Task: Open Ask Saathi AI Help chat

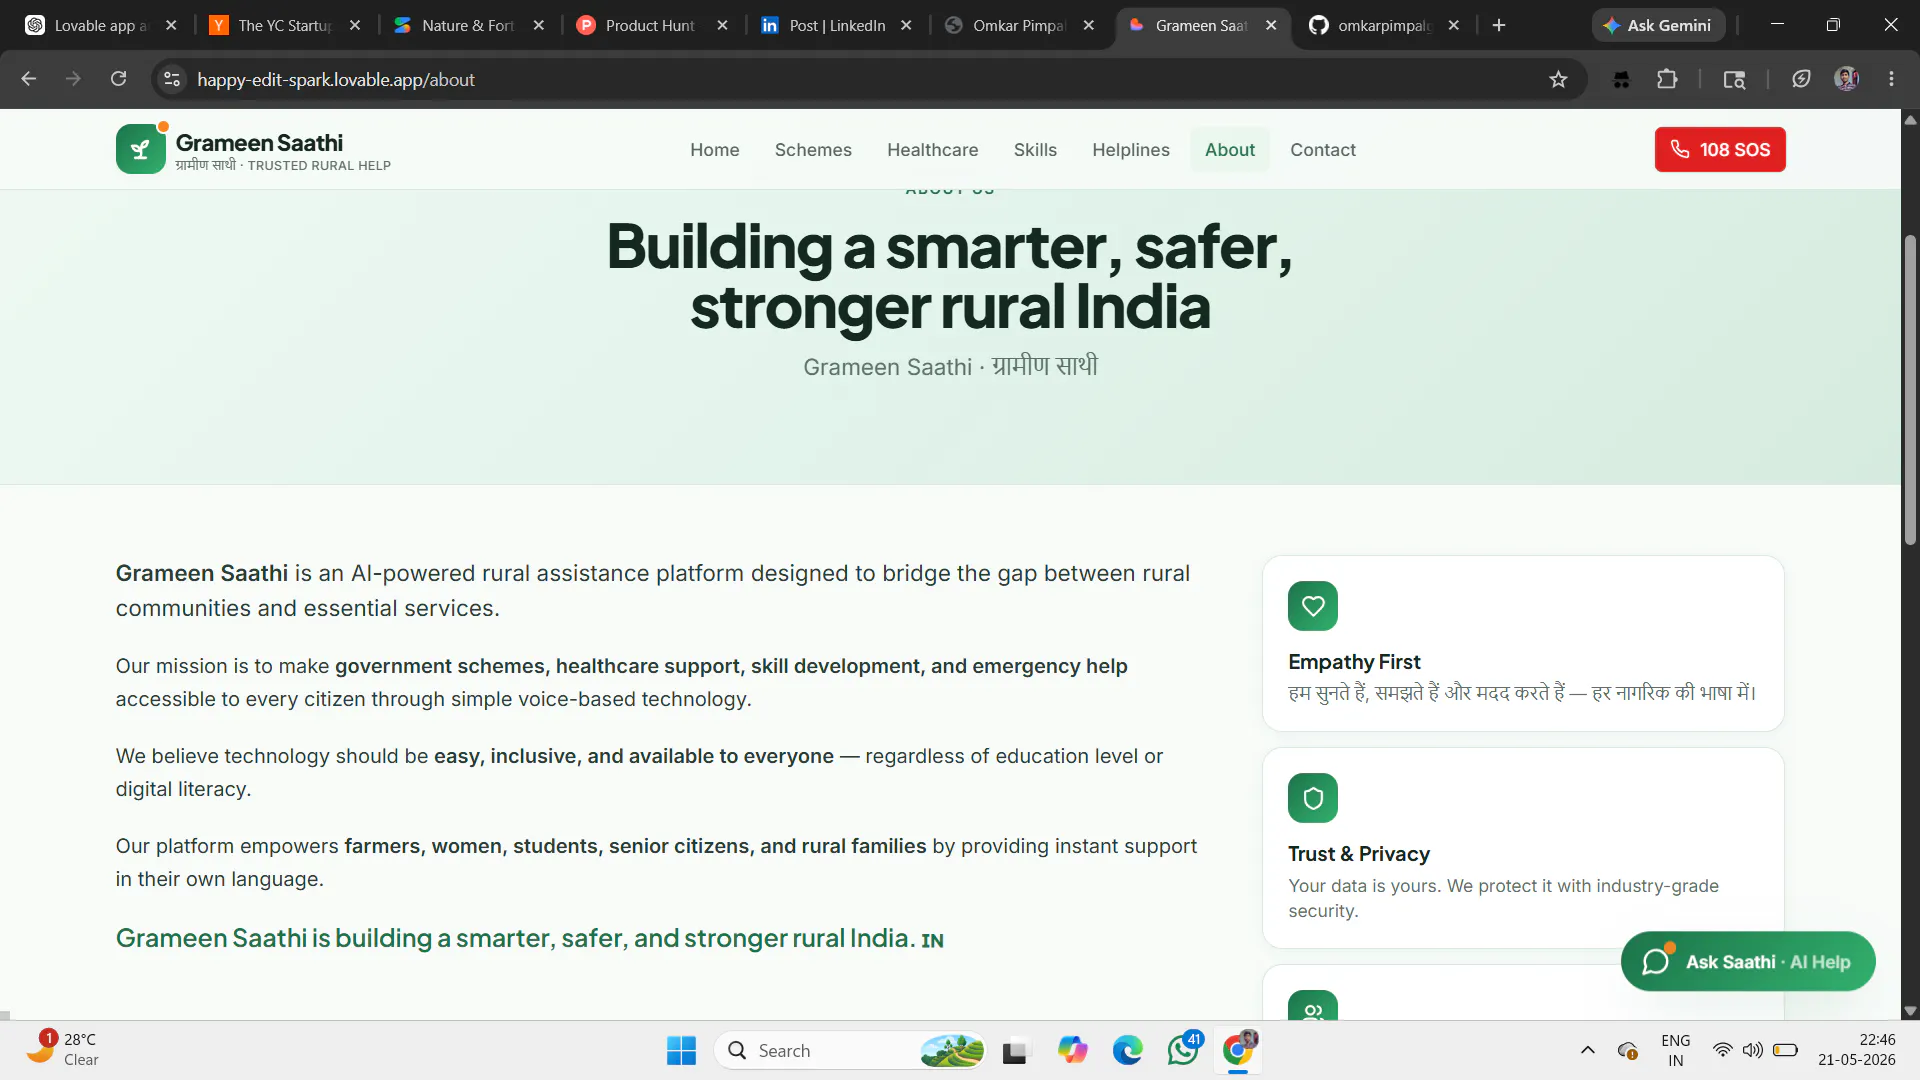Action: tap(1748, 962)
